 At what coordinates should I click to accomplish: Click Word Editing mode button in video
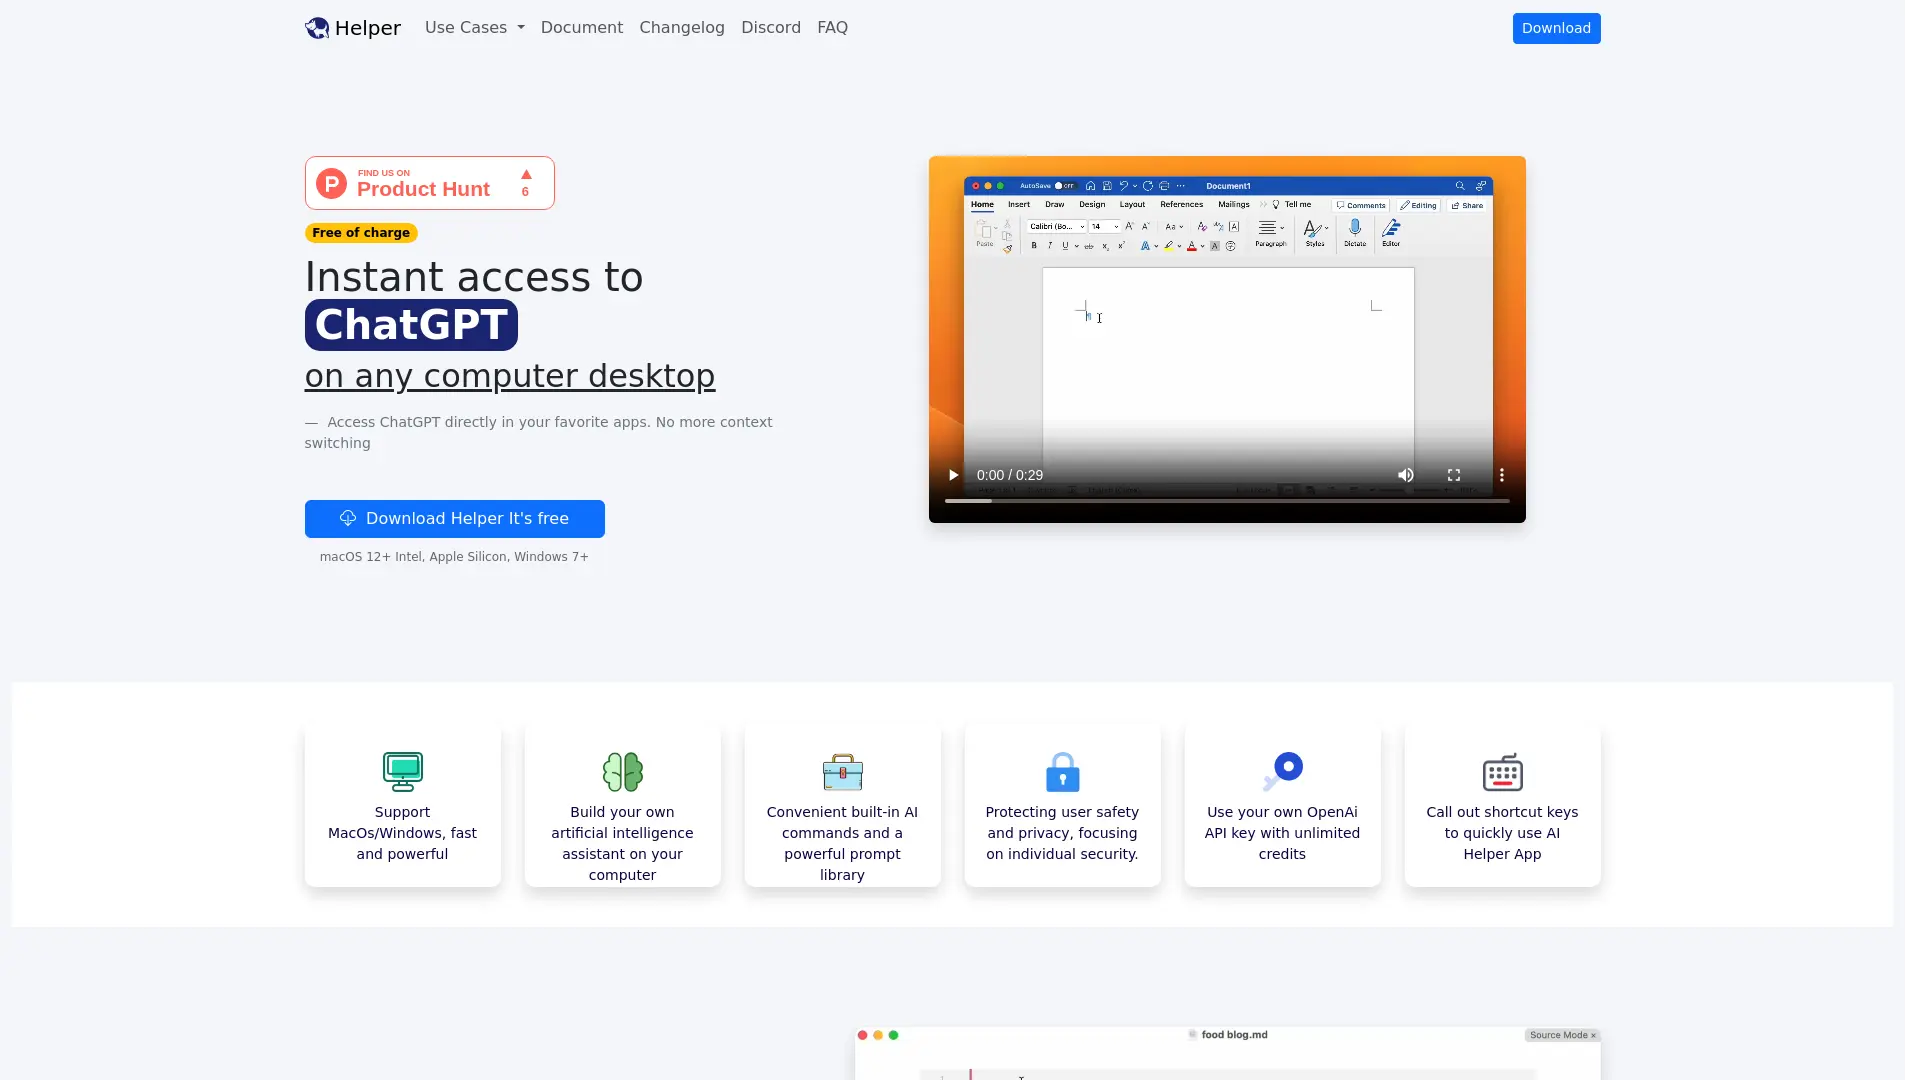point(1418,205)
